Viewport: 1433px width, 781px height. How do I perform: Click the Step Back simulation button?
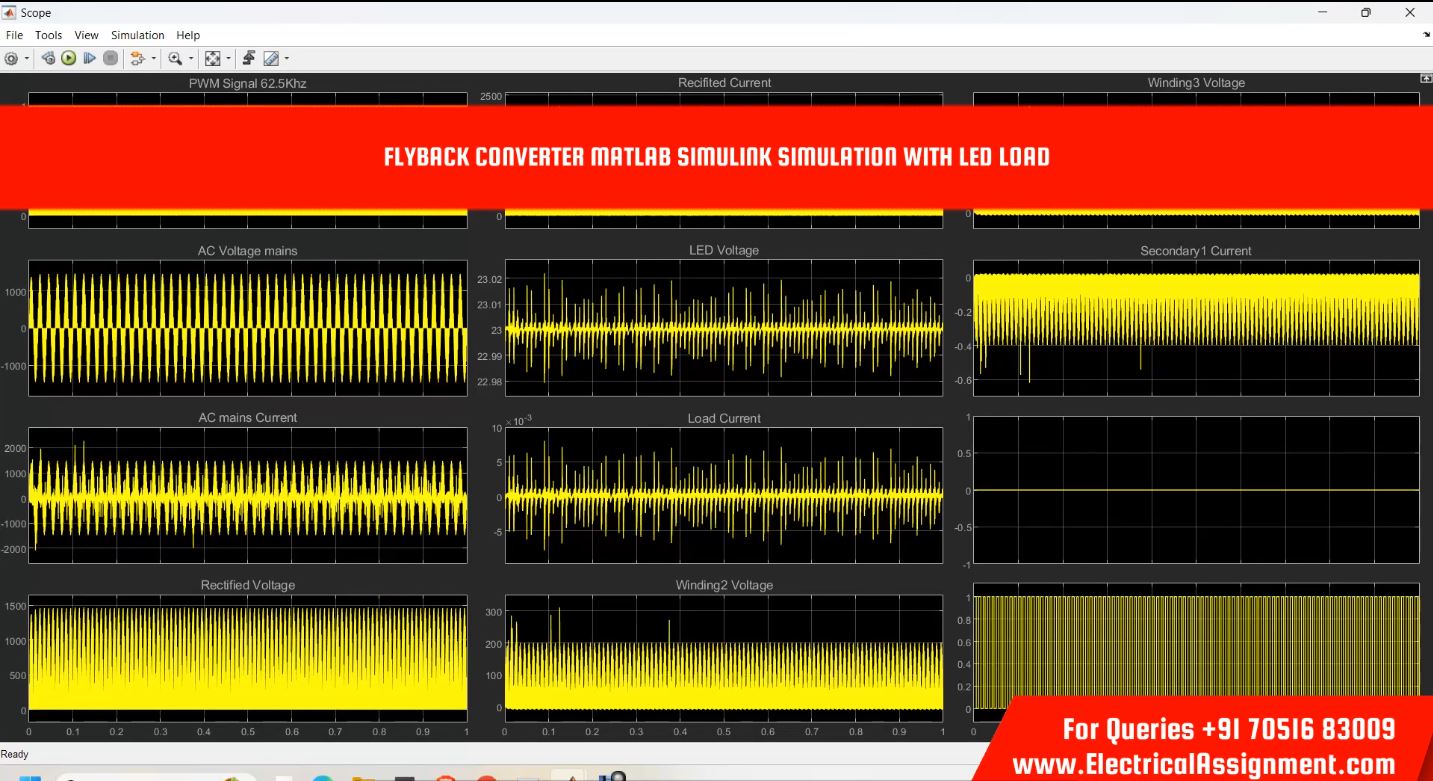pyautogui.click(x=48, y=59)
